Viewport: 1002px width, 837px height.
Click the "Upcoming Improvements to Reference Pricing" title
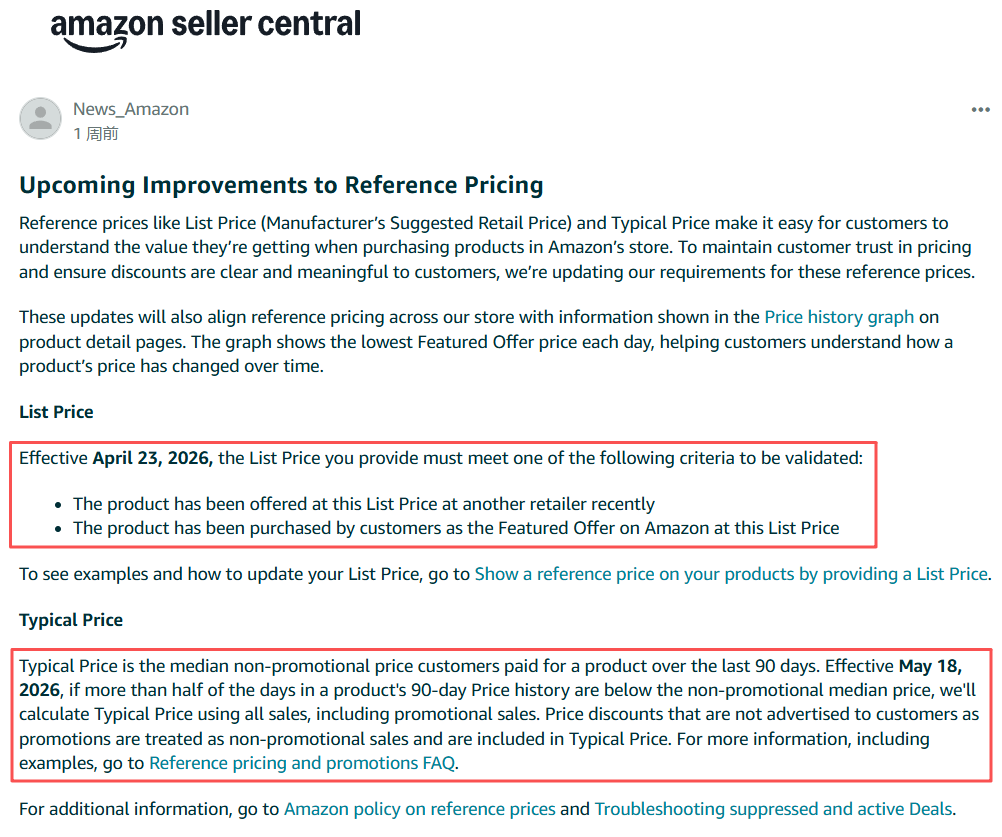(x=281, y=185)
